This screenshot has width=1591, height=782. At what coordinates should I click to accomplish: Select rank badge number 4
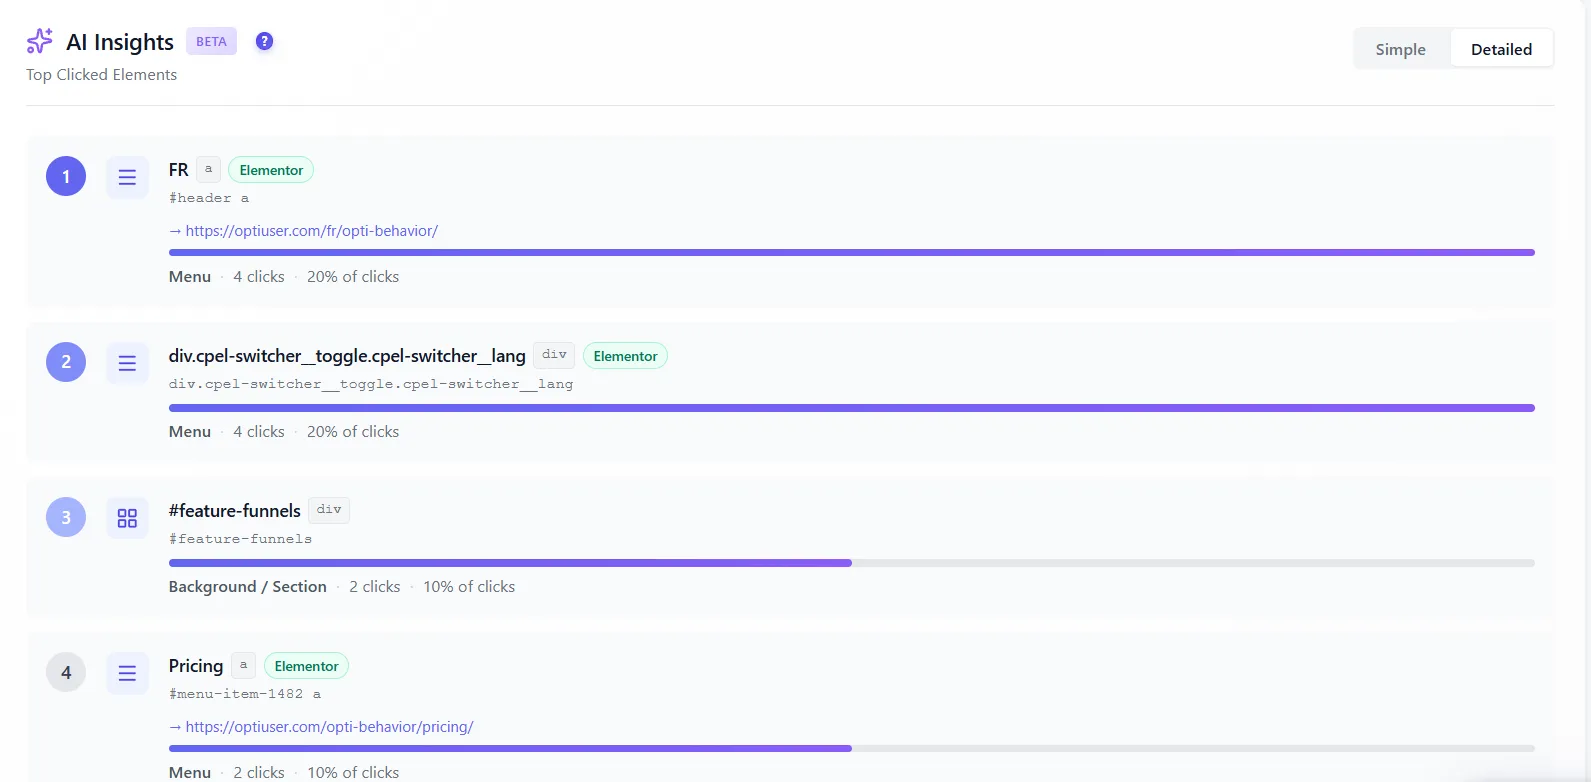click(x=66, y=672)
